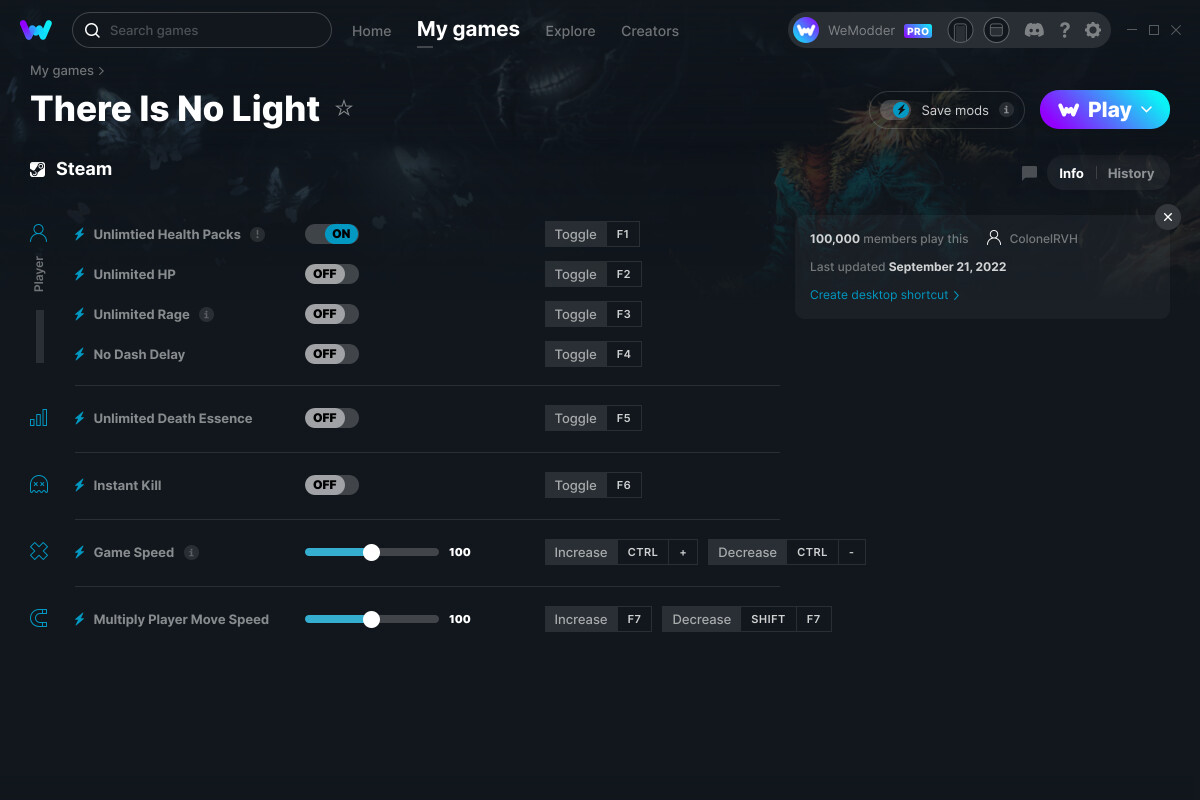Screen dimensions: 1200x800
Task: Adjust the Game Speed slider handle
Action: [372, 552]
